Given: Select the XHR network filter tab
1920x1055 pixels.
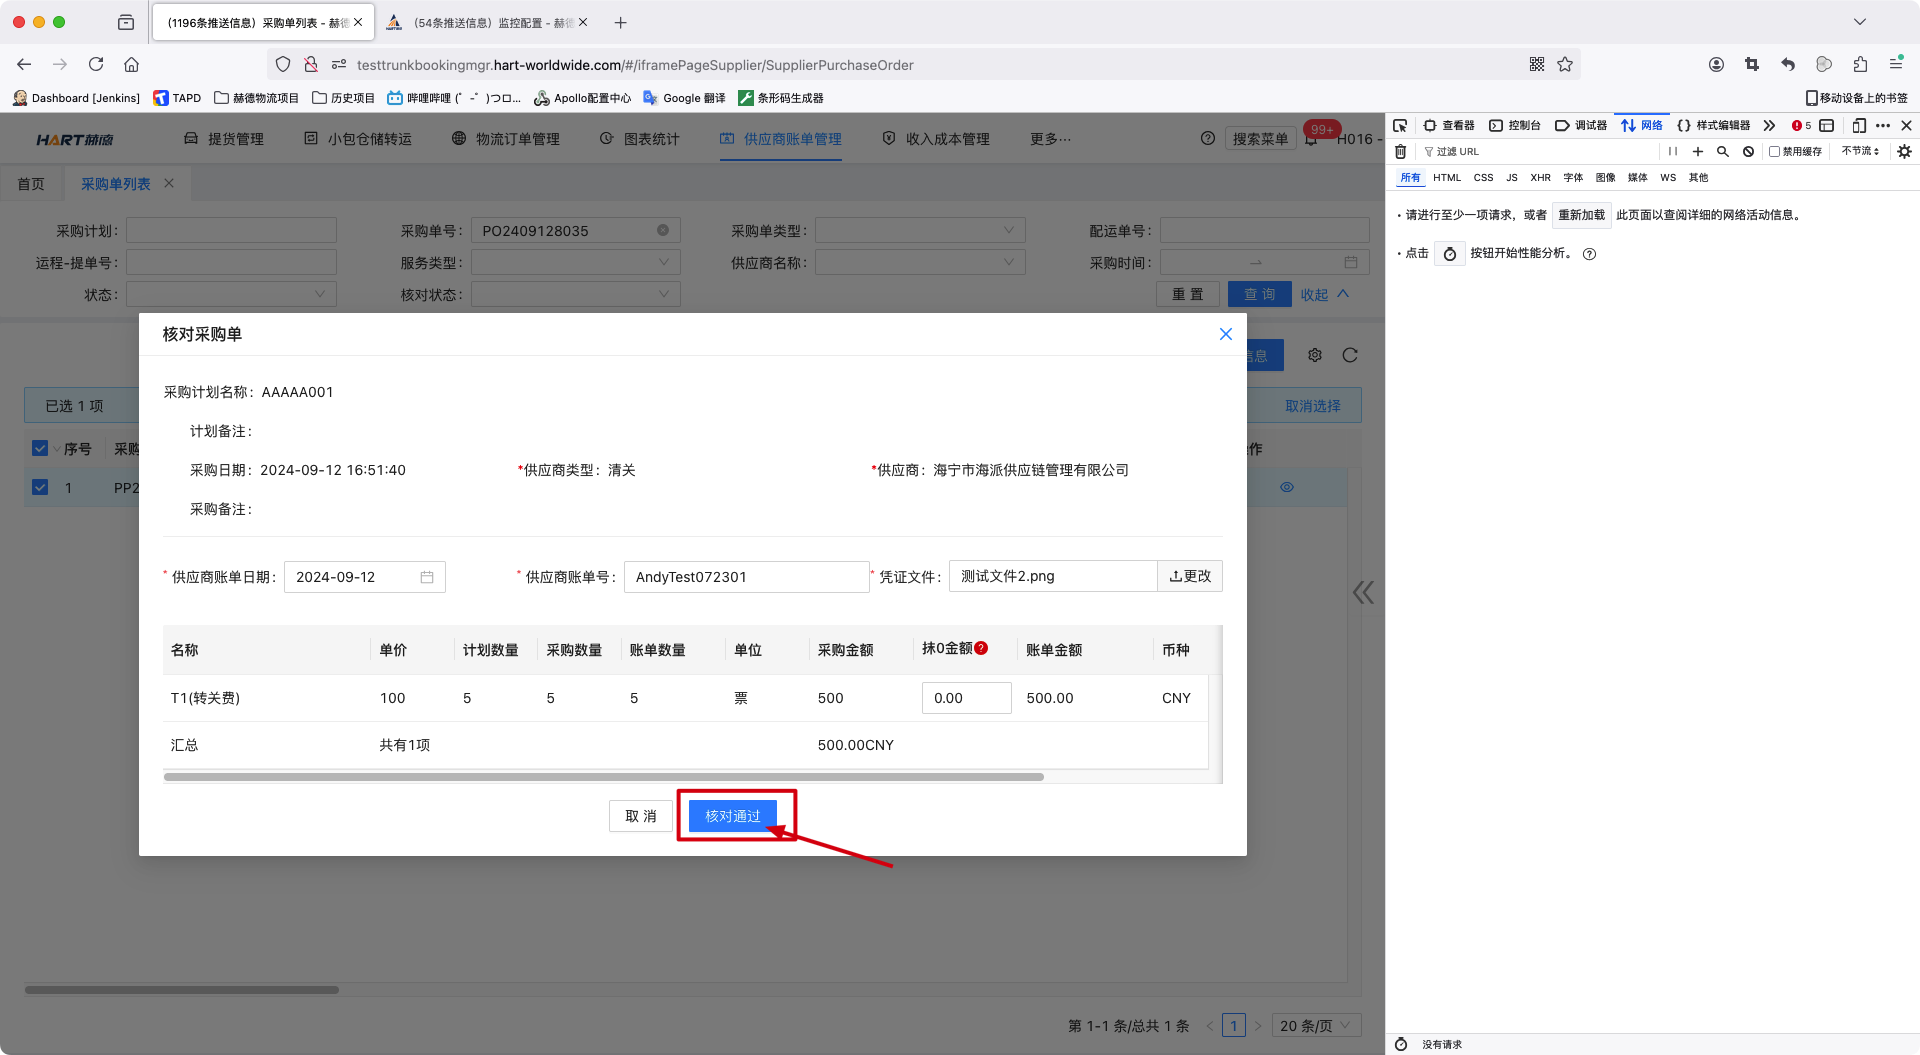Looking at the screenshot, I should [x=1540, y=178].
